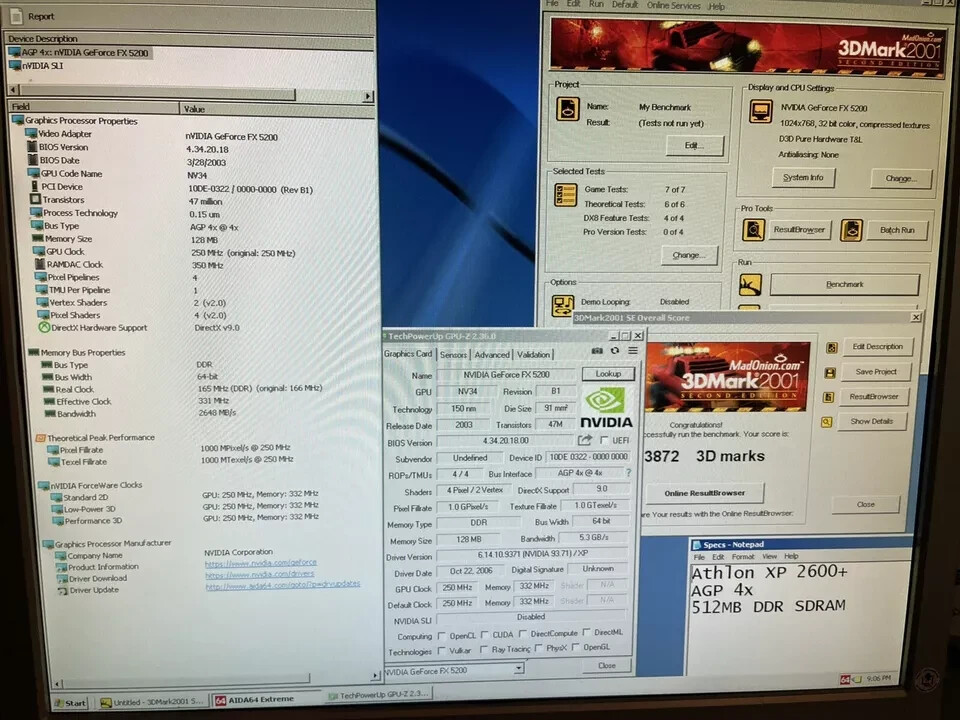
Task: Click the DirectX Hardware Support icon in AIDA64
Action: click(44, 328)
